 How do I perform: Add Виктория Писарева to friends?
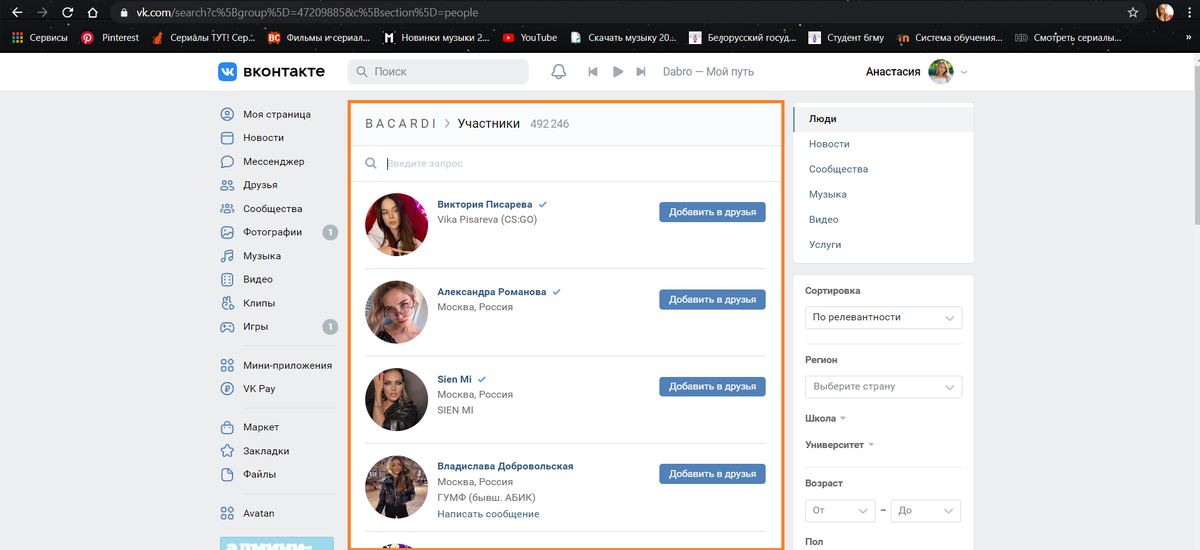point(712,211)
